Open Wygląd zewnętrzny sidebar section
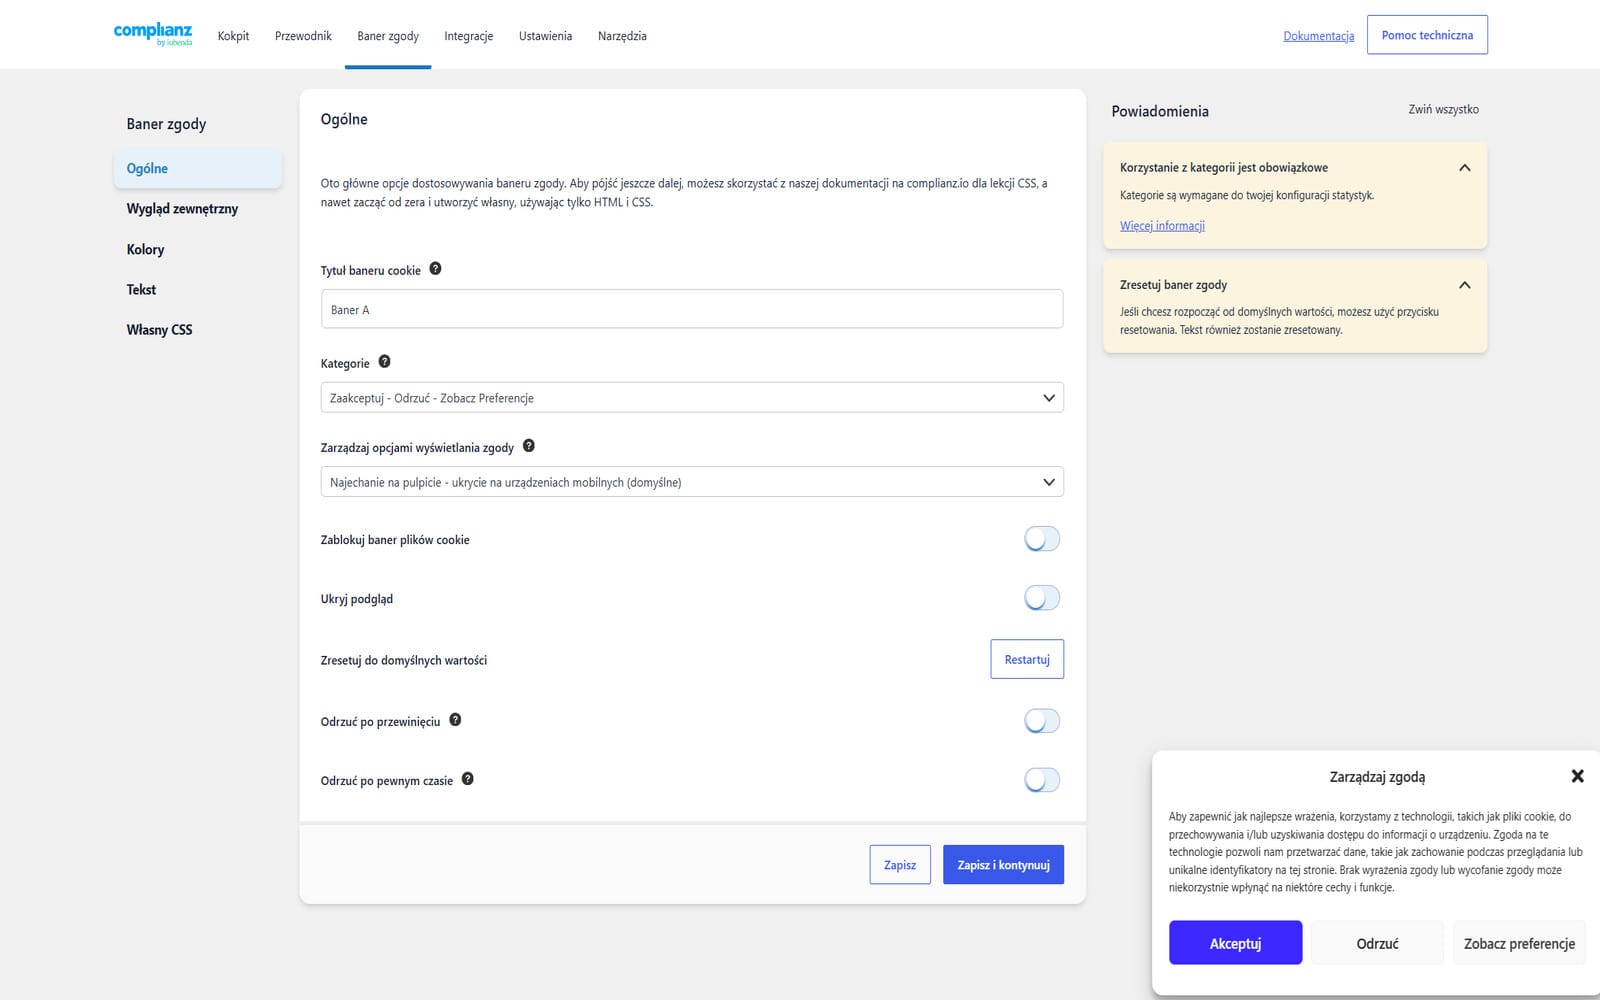This screenshot has height=1000, width=1600. click(182, 209)
